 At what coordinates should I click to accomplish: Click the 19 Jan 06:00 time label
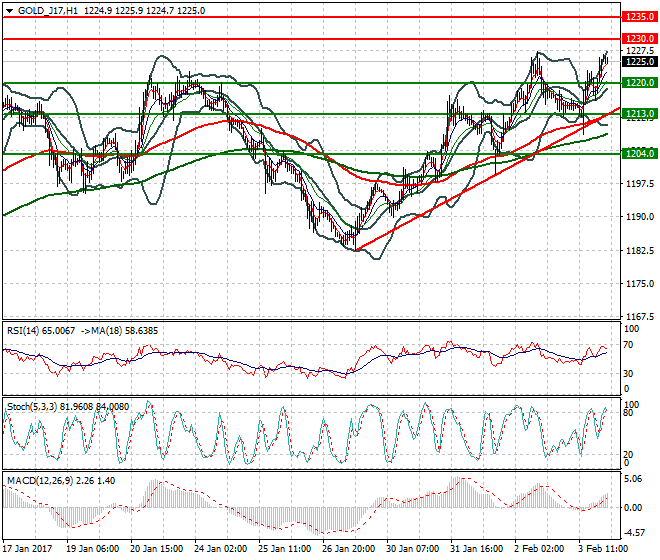point(93,549)
